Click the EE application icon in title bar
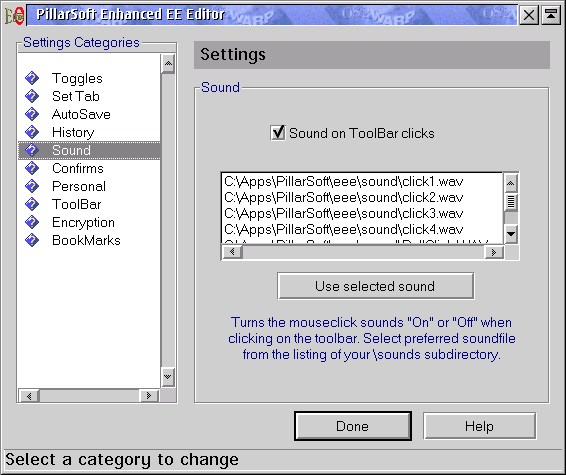The height and width of the screenshot is (475, 566). click(x=14, y=16)
